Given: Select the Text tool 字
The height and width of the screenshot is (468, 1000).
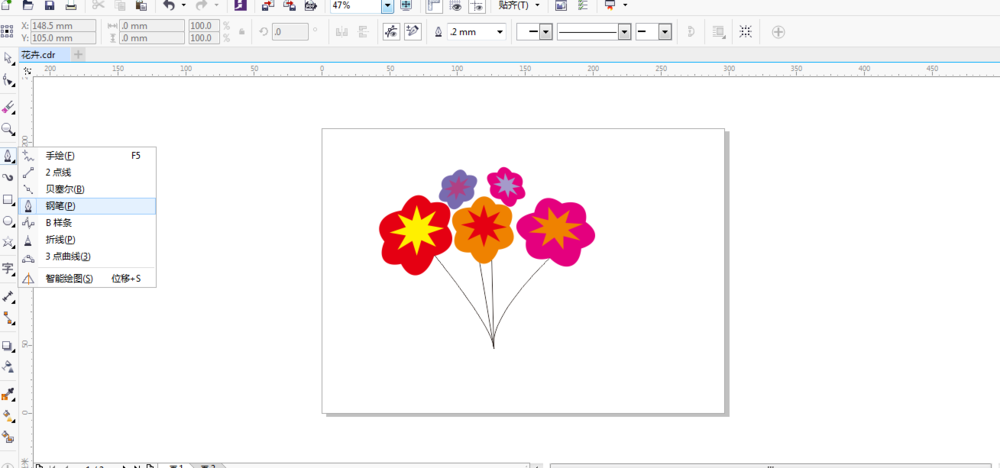Looking at the screenshot, I should click(x=8, y=268).
